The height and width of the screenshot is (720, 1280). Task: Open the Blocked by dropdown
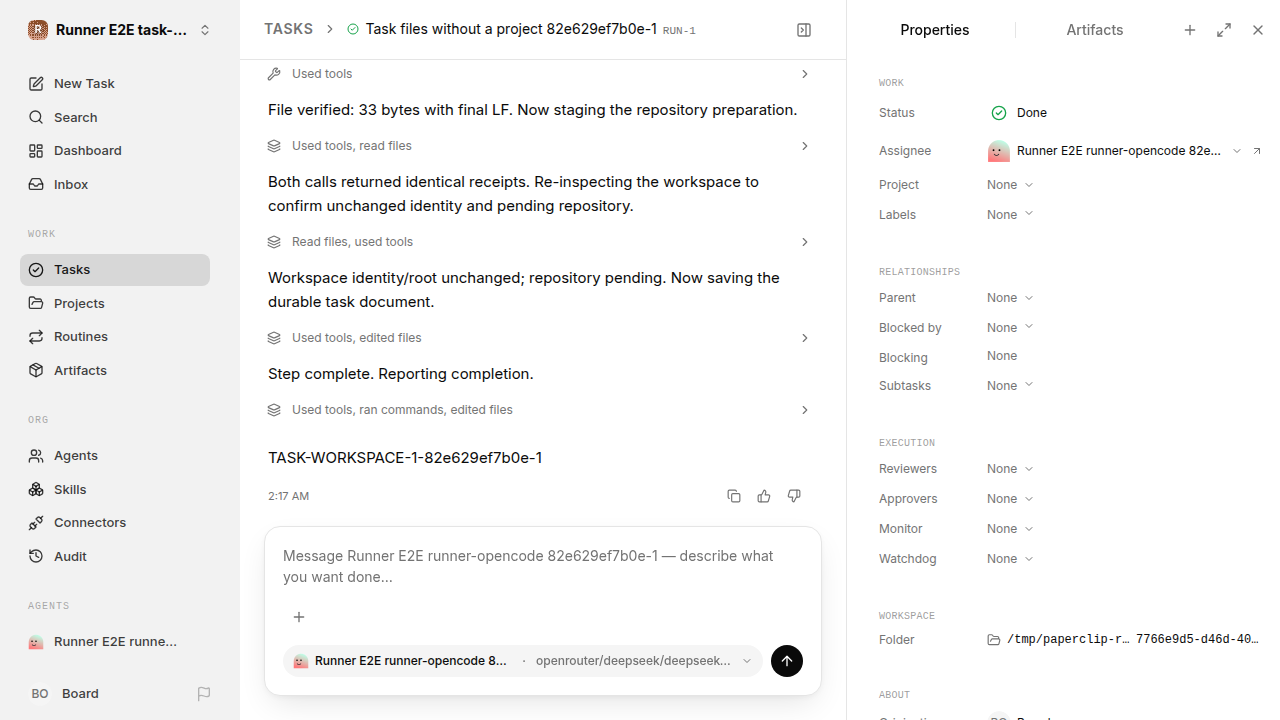point(1010,328)
